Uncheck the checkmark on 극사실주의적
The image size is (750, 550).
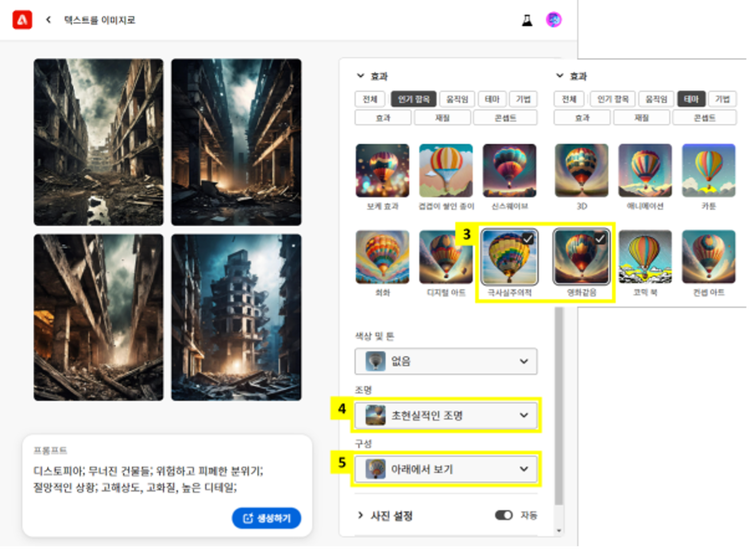528,239
